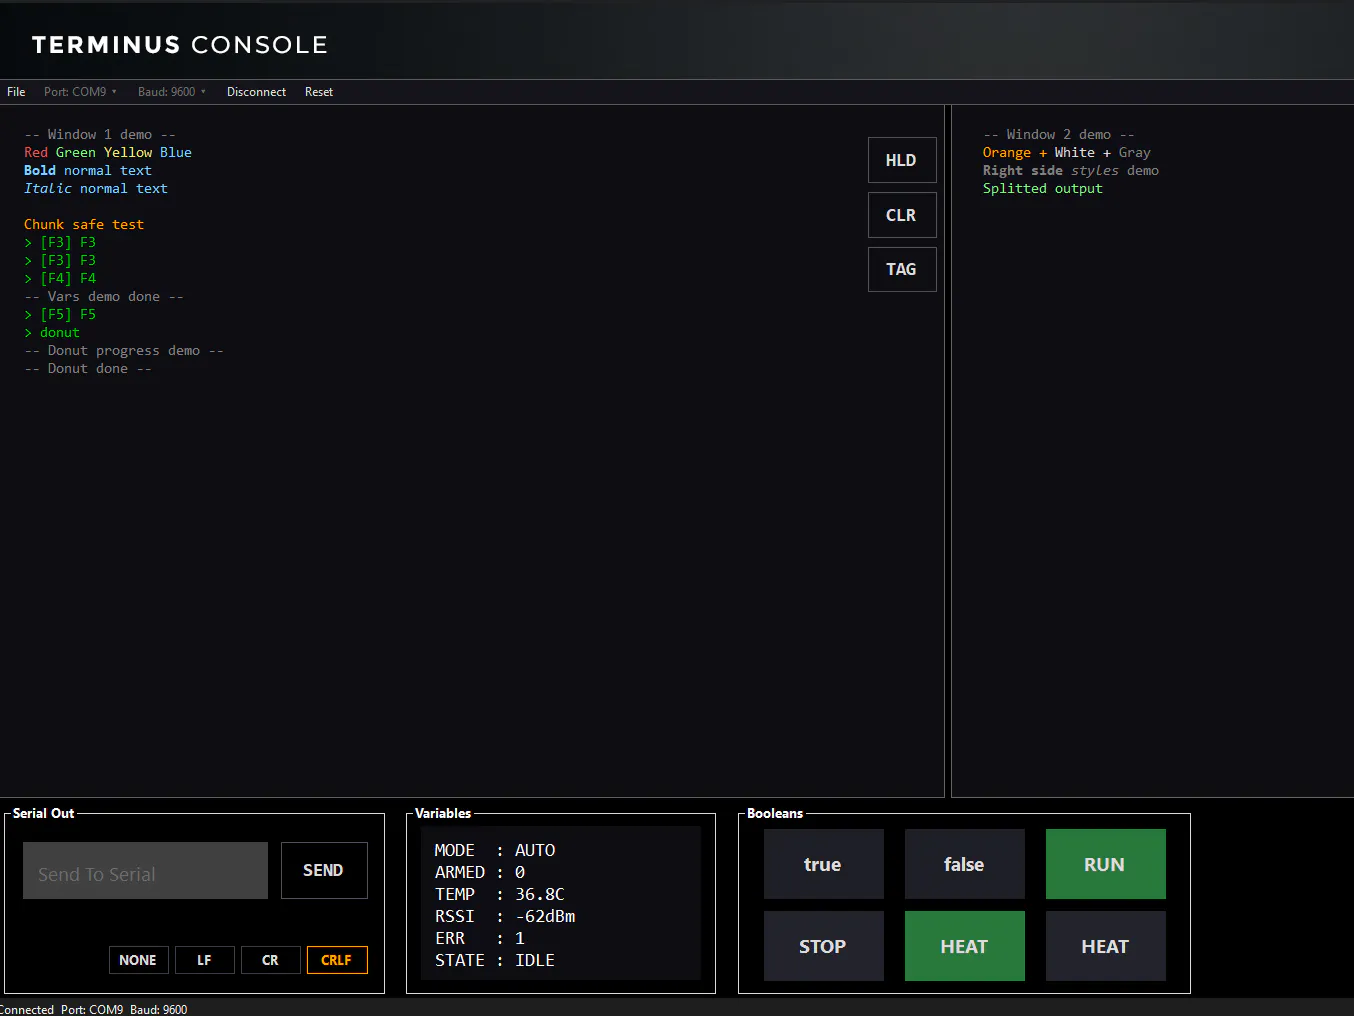Open the File menu

[x=16, y=92]
